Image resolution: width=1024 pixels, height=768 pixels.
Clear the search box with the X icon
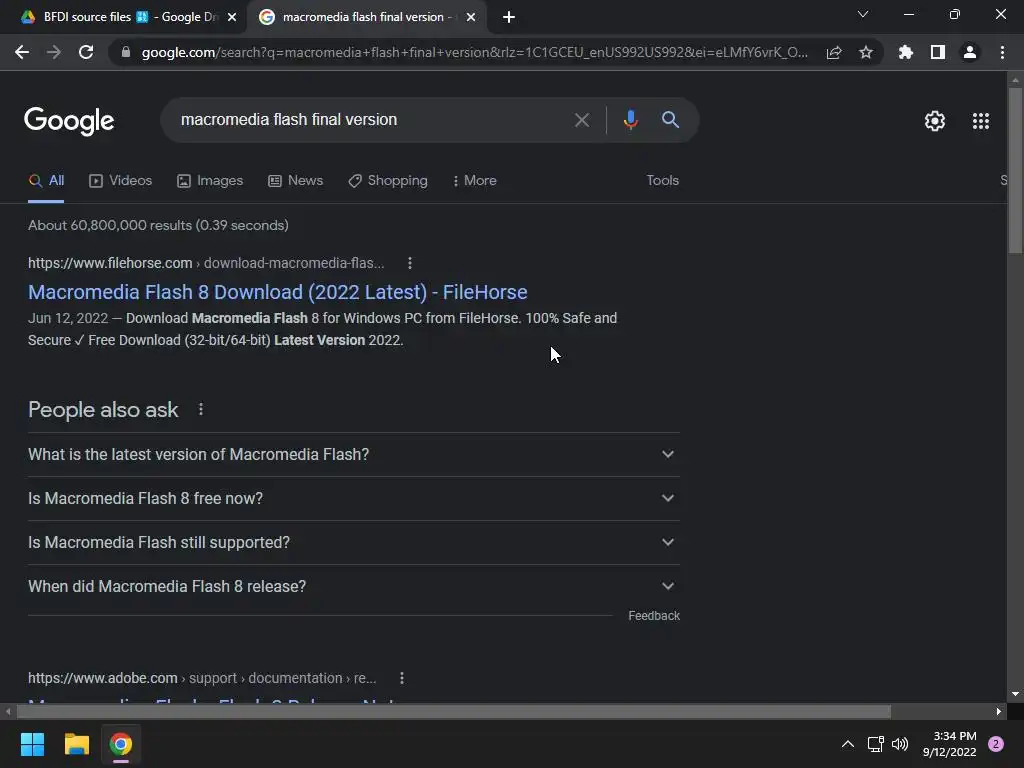click(x=581, y=120)
